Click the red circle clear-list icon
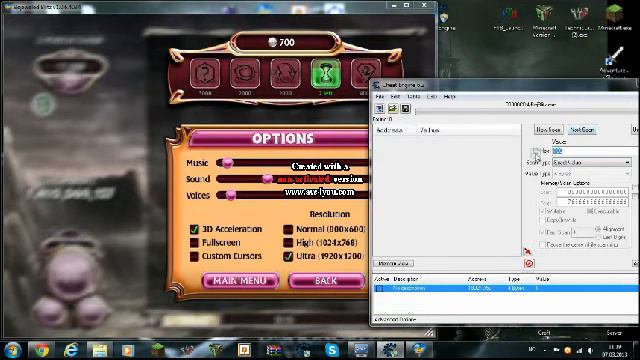 coord(529,263)
